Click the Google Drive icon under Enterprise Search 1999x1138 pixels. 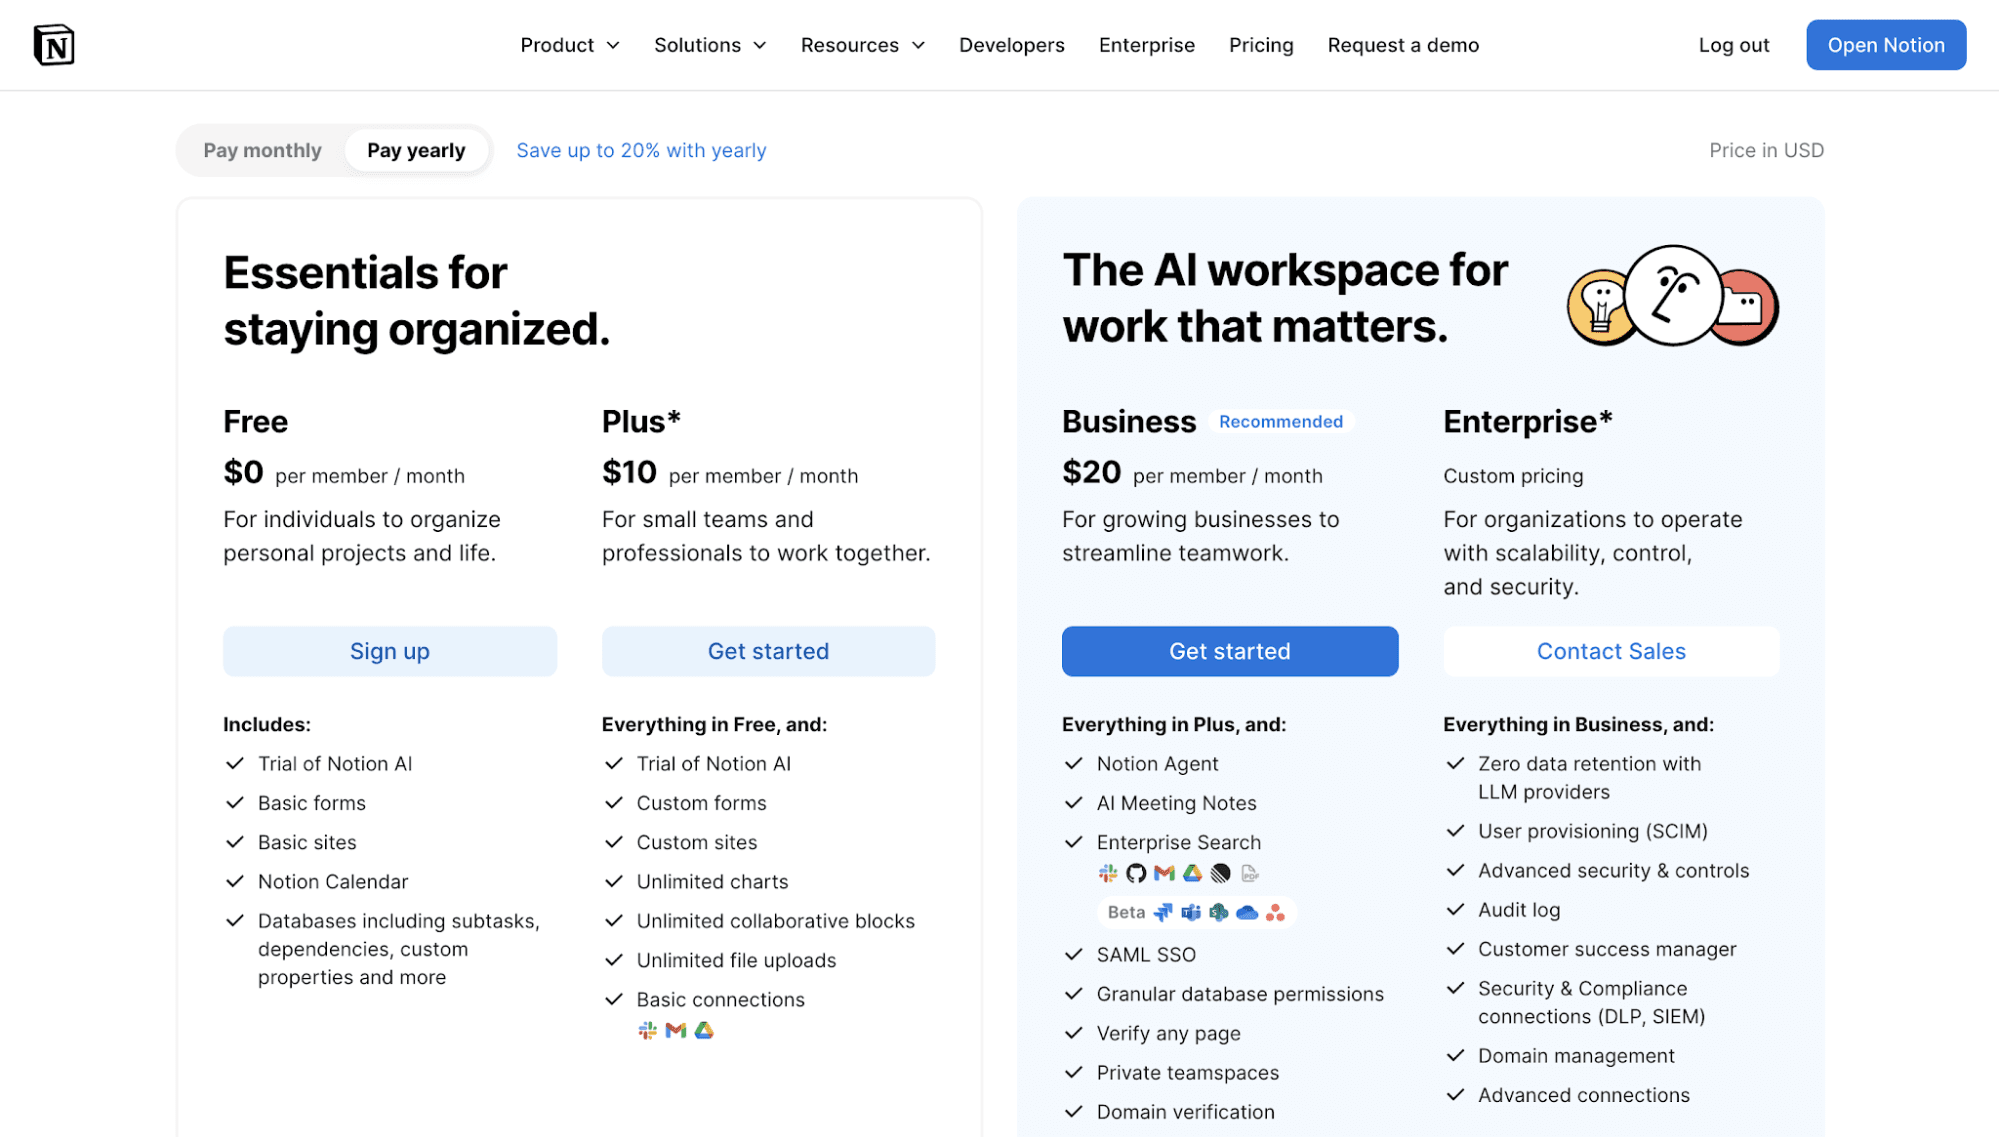1192,874
